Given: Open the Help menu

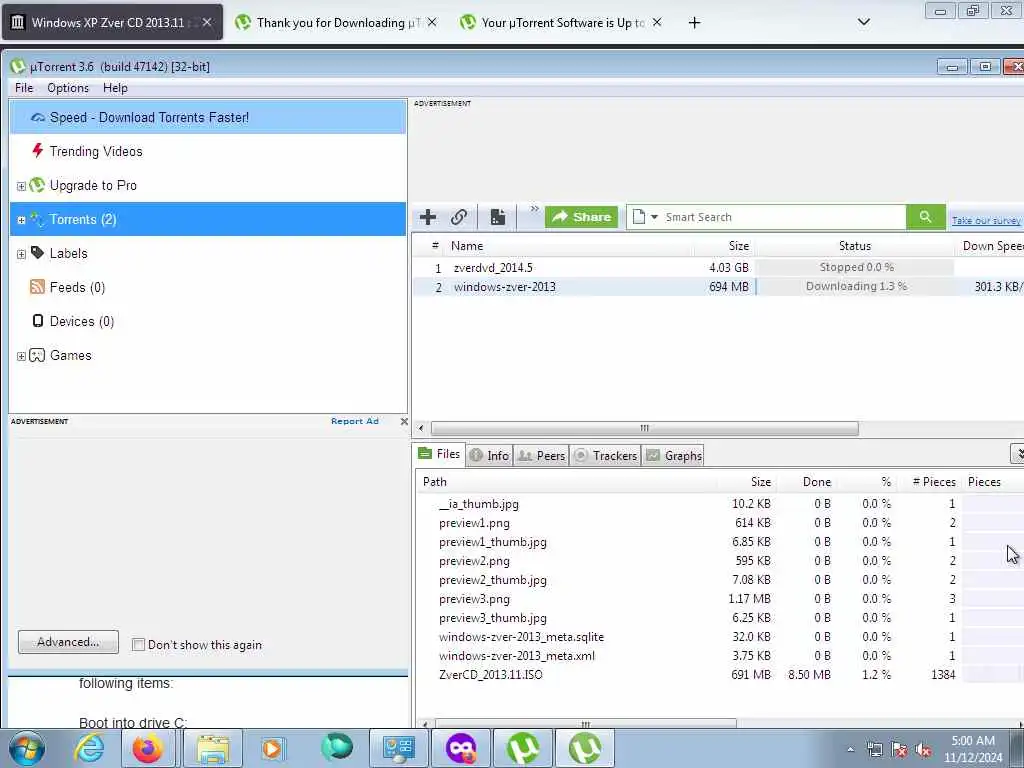Looking at the screenshot, I should (x=115, y=88).
